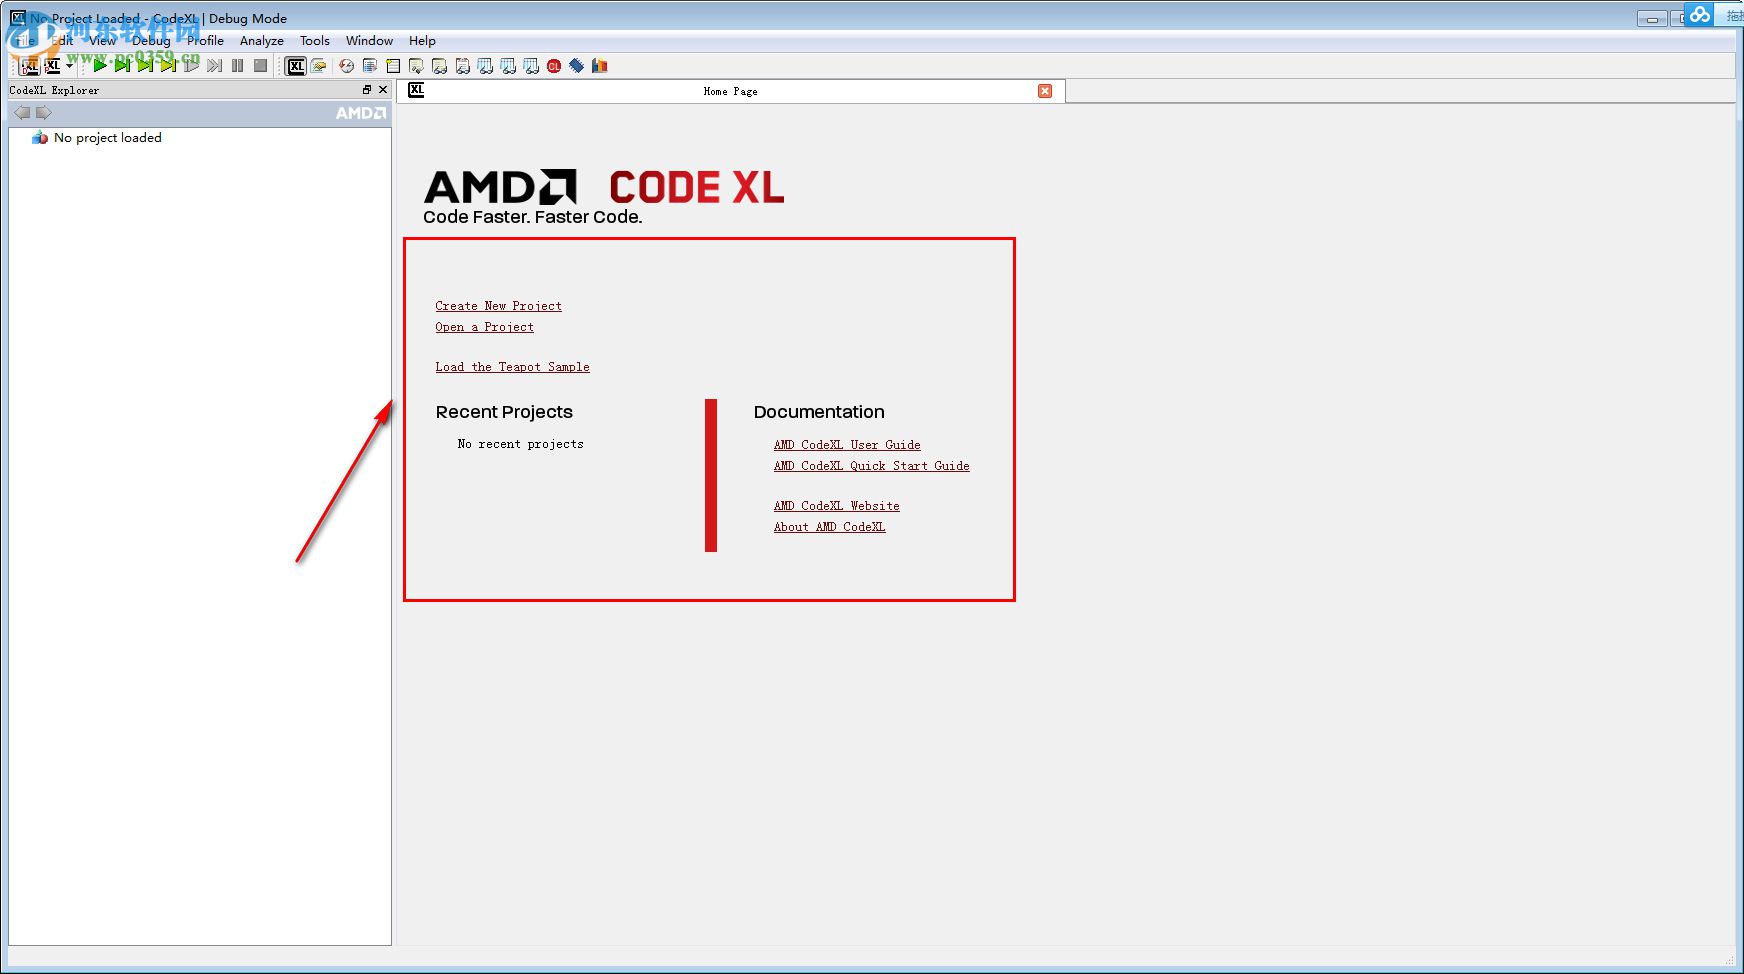Click the colored bar chart statistics icon
Viewport: 1744px width, 974px height.
point(600,66)
